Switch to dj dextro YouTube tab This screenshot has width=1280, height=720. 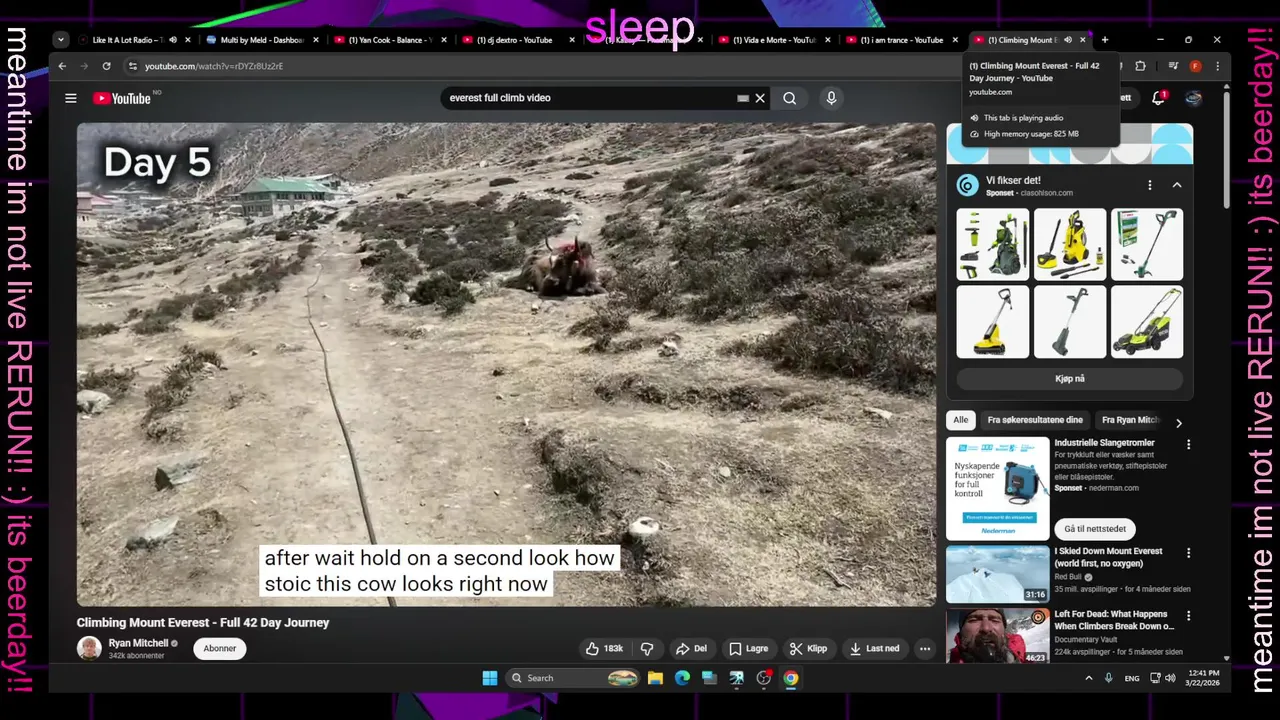pyautogui.click(x=515, y=40)
